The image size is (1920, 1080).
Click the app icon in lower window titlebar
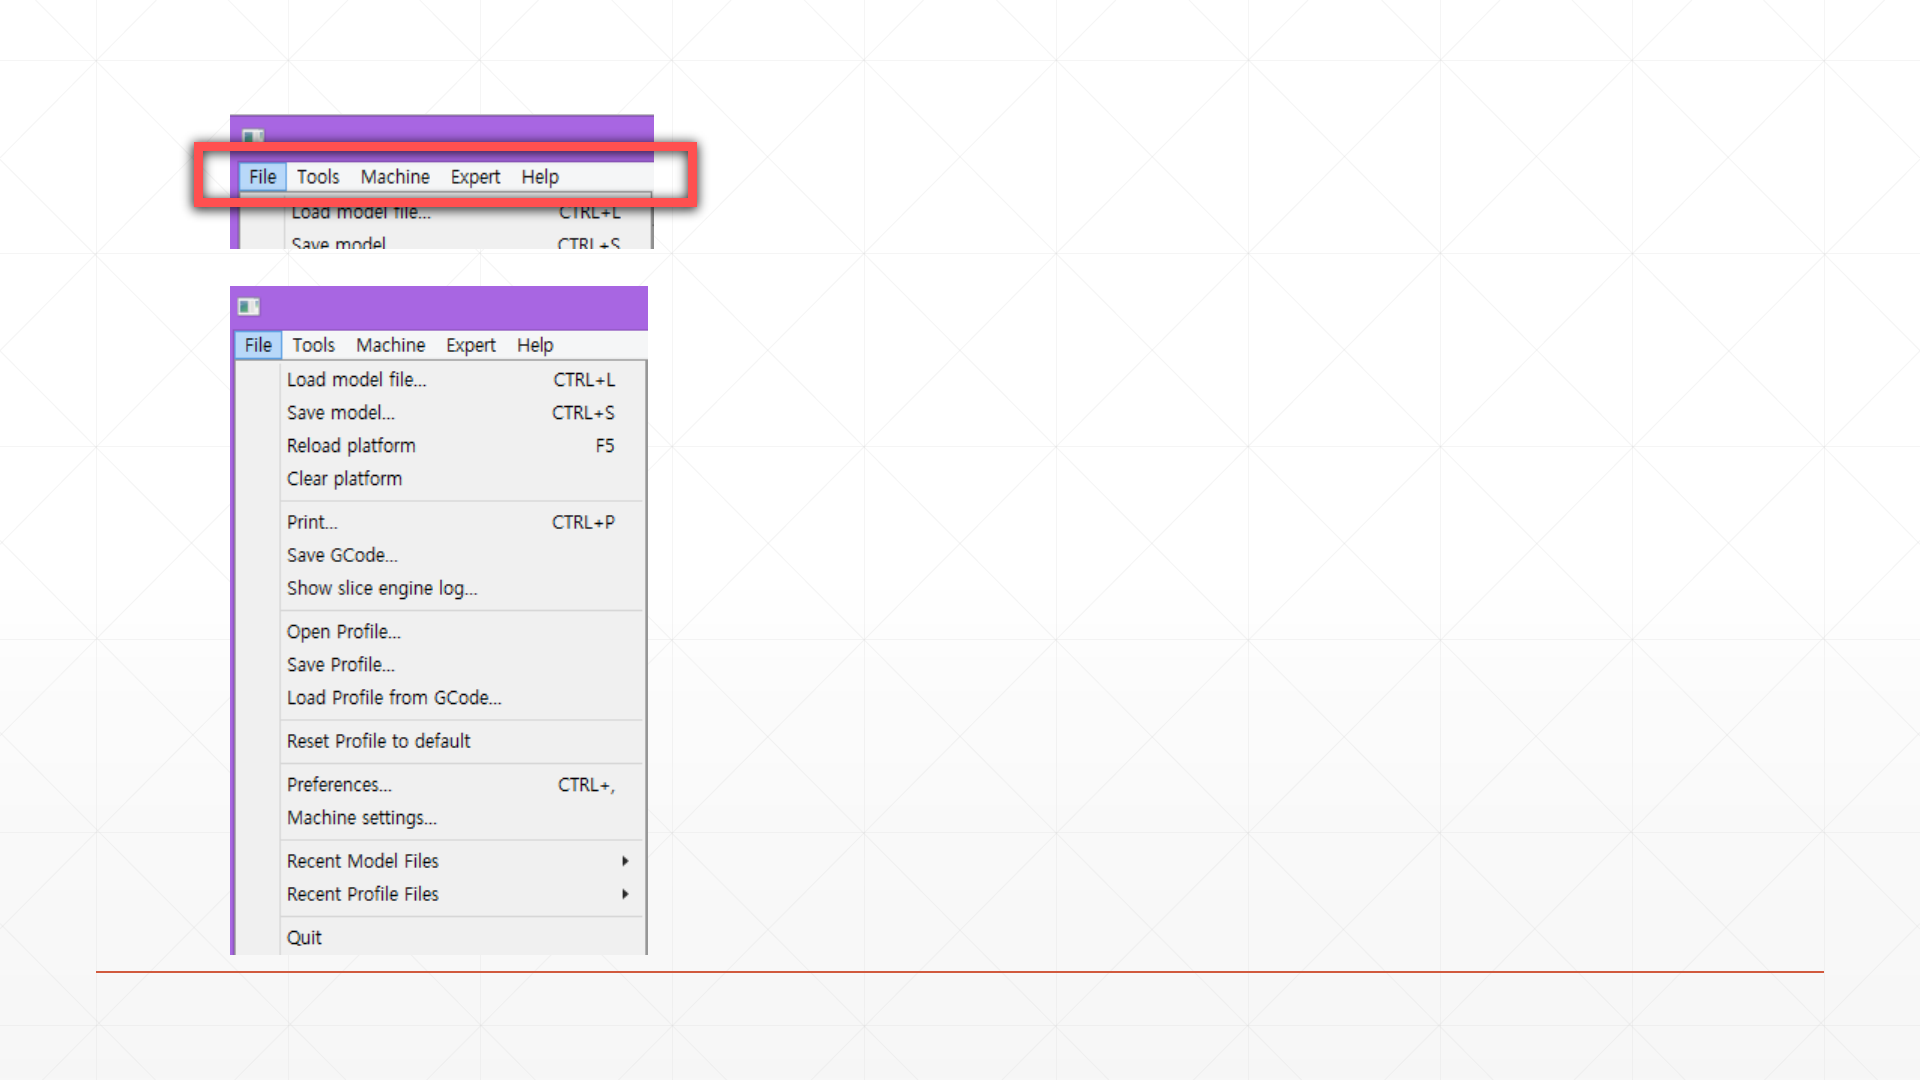249,307
